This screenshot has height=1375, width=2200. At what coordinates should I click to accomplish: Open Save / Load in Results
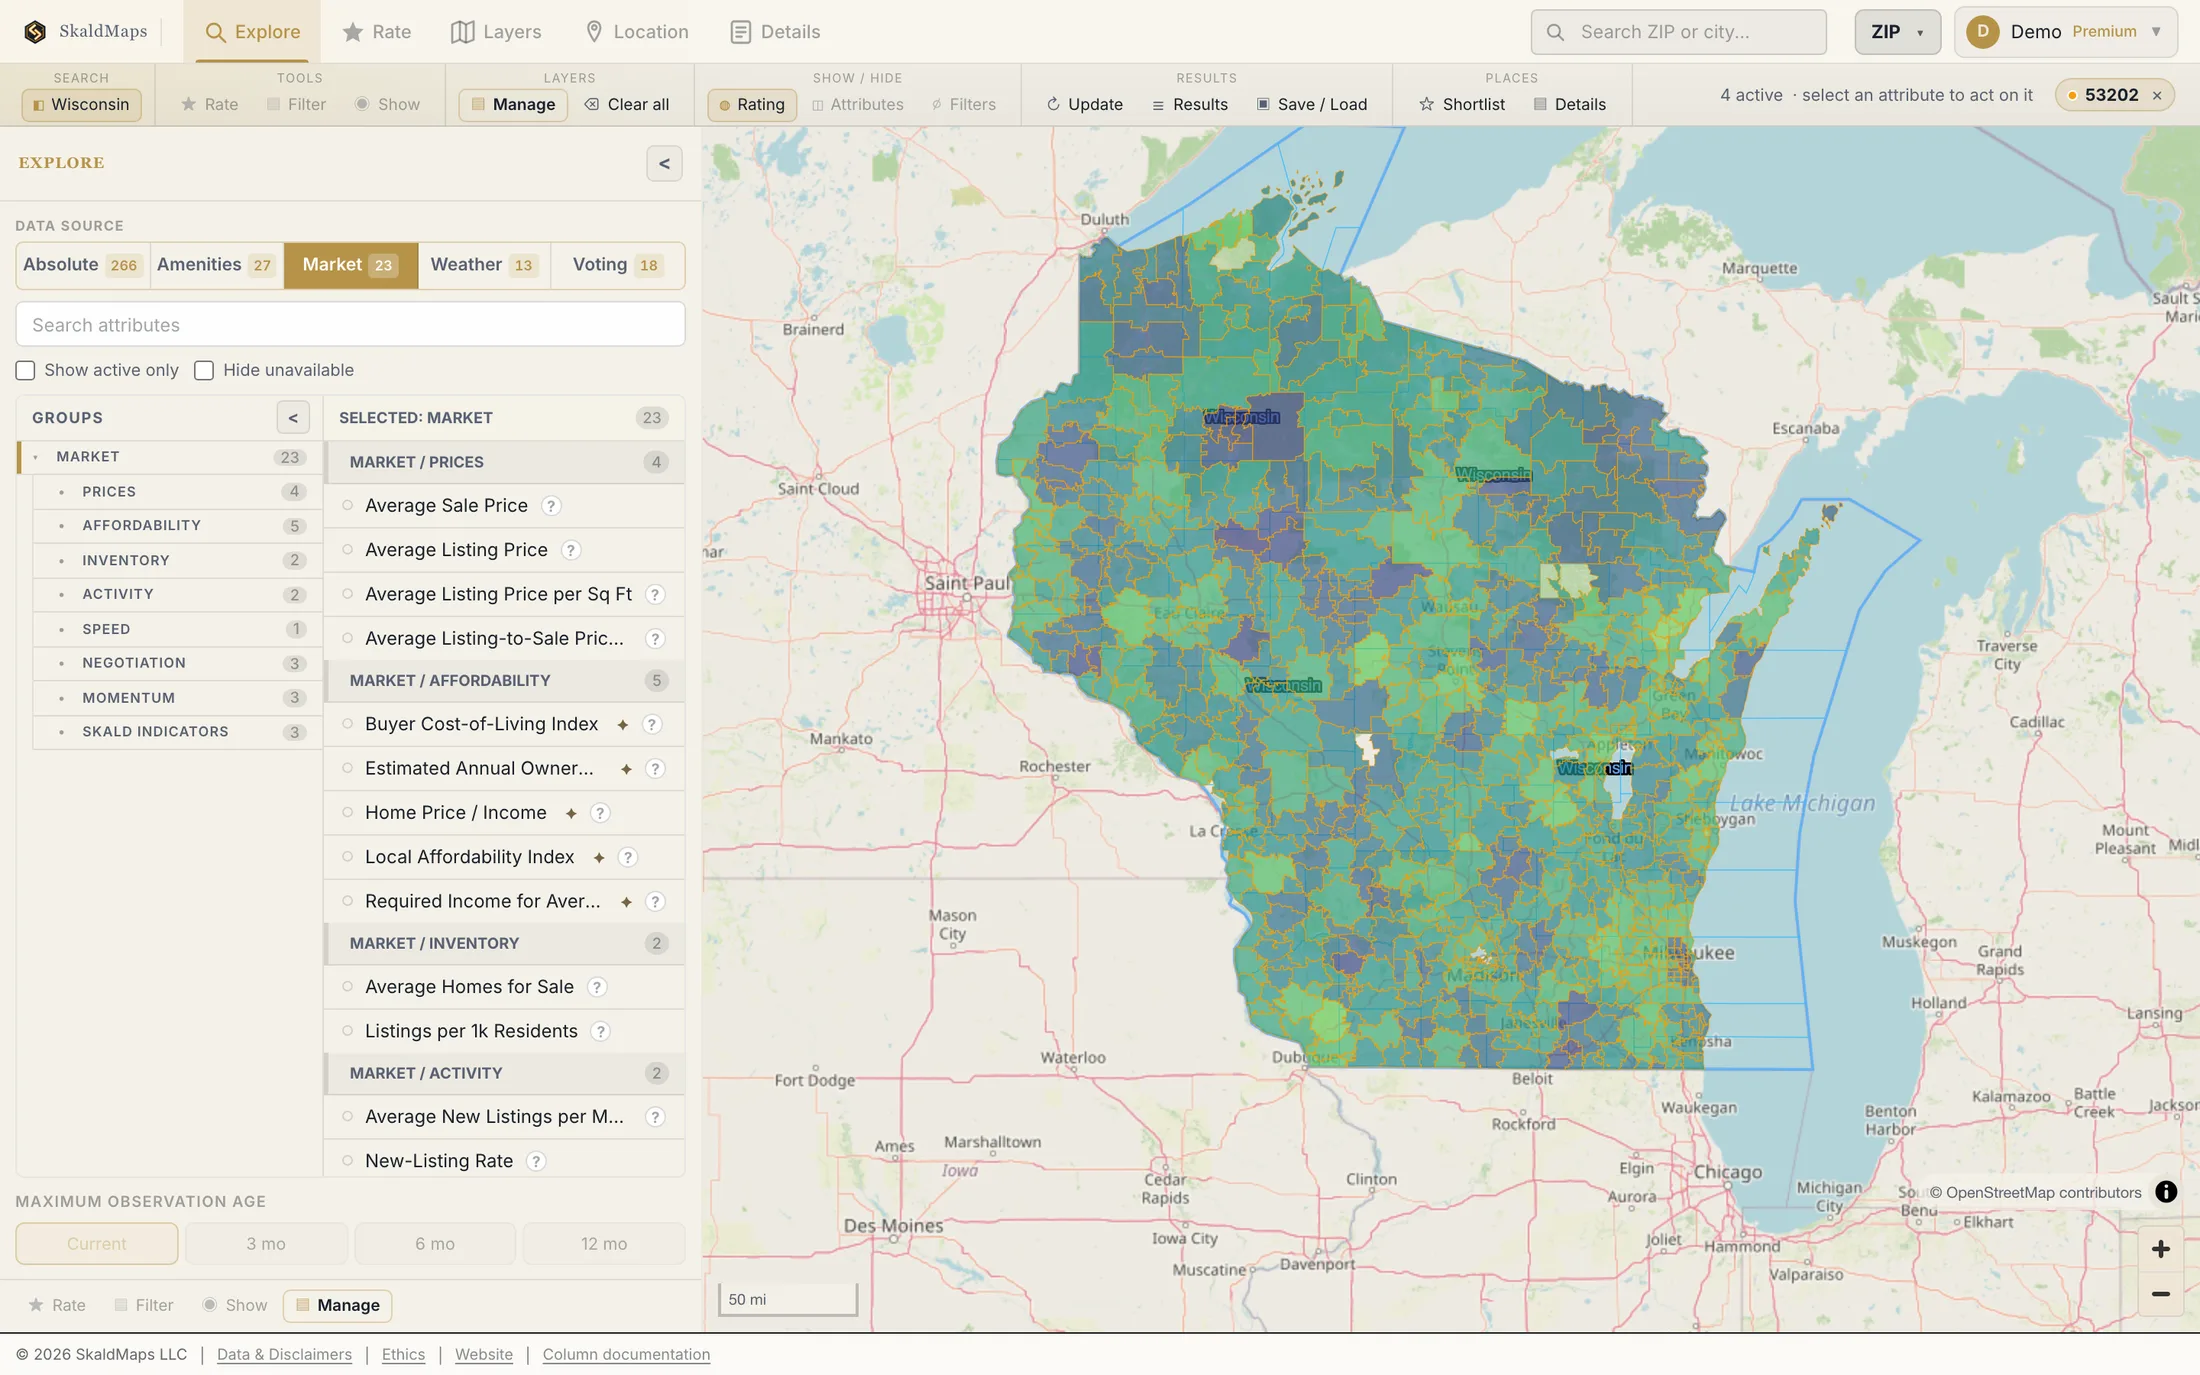point(1312,105)
